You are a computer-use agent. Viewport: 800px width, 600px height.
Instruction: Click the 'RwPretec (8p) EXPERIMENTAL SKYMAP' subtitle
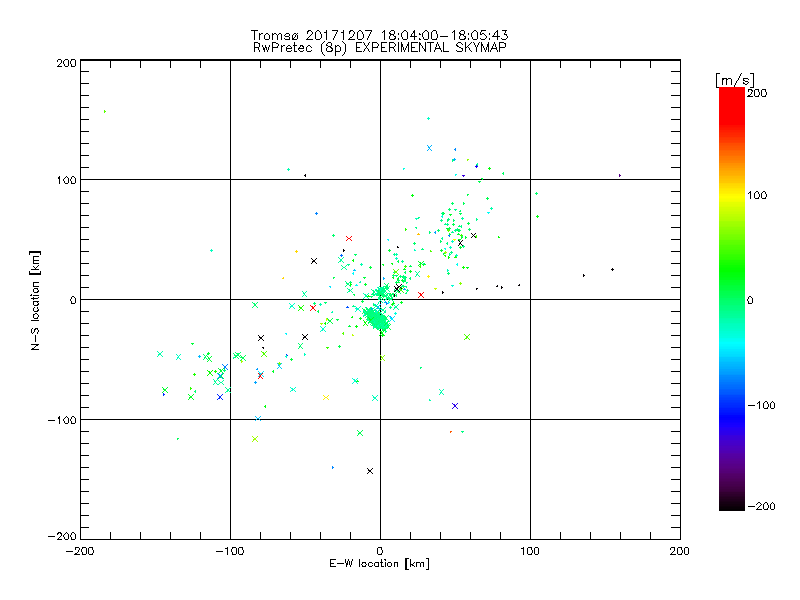tap(380, 47)
